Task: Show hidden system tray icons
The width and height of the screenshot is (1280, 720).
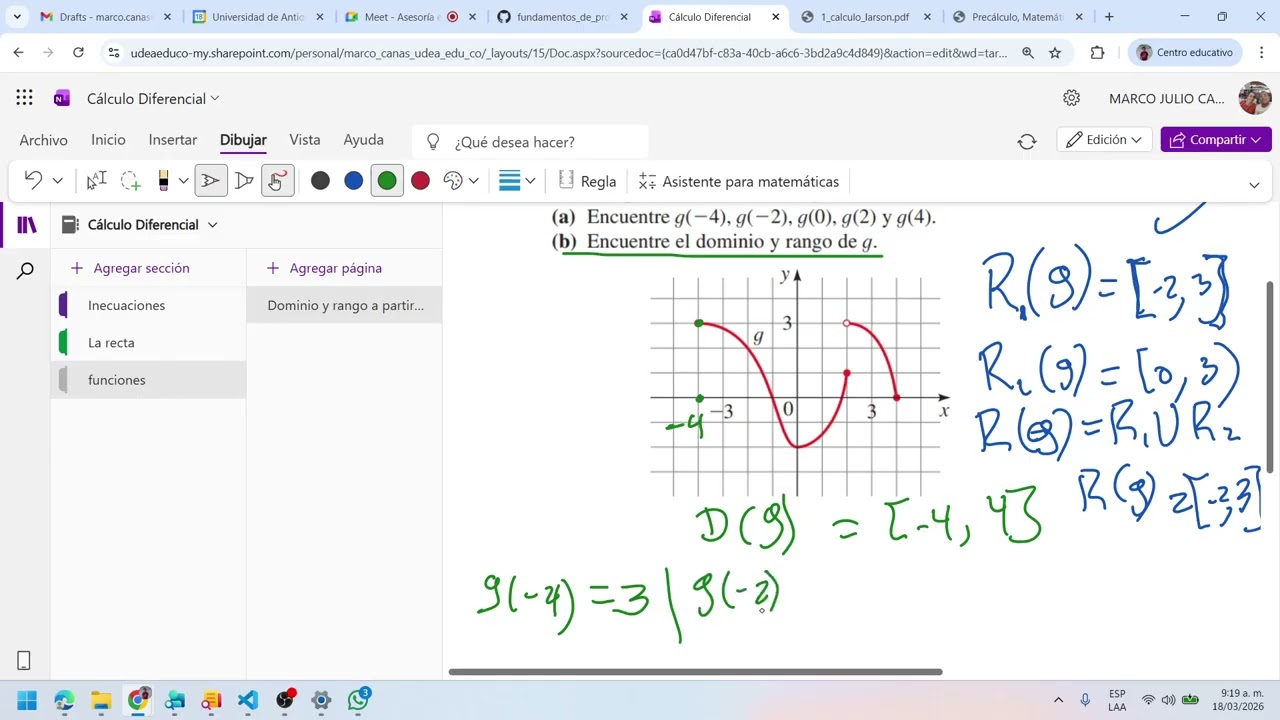Action: (x=1058, y=700)
